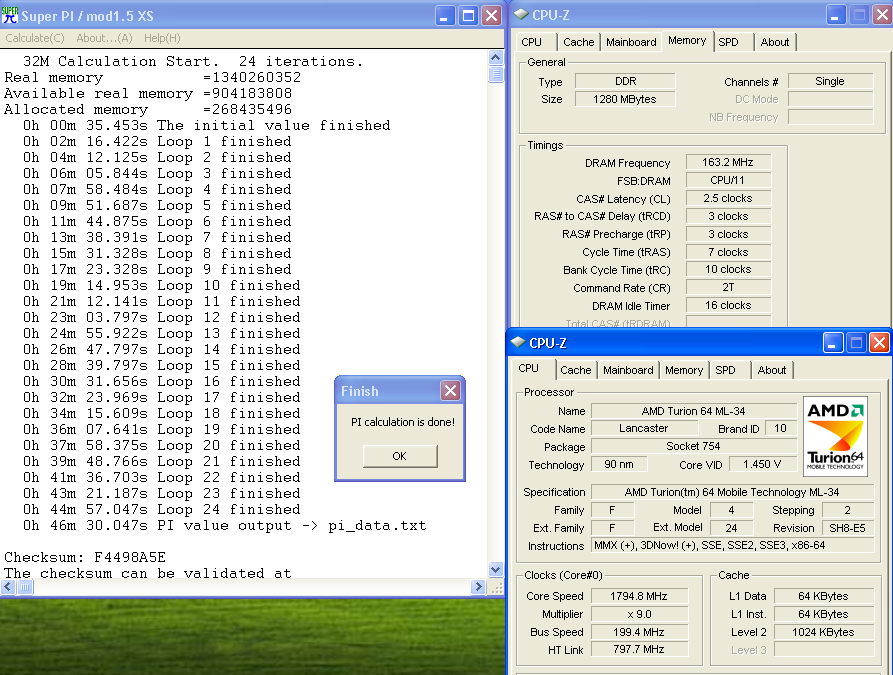Click the upper CPU-Z window title icon

[x=521, y=14]
